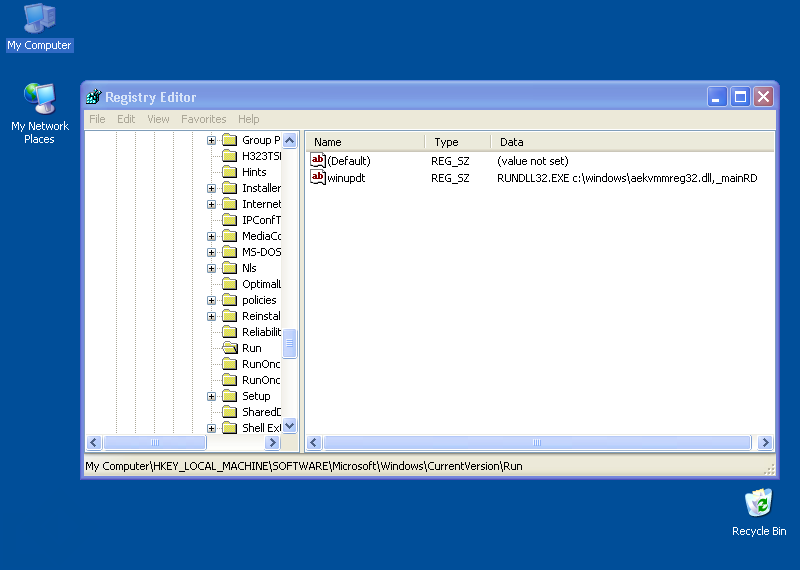The height and width of the screenshot is (570, 800).
Task: Select the Run key label in tree
Action: [252, 348]
